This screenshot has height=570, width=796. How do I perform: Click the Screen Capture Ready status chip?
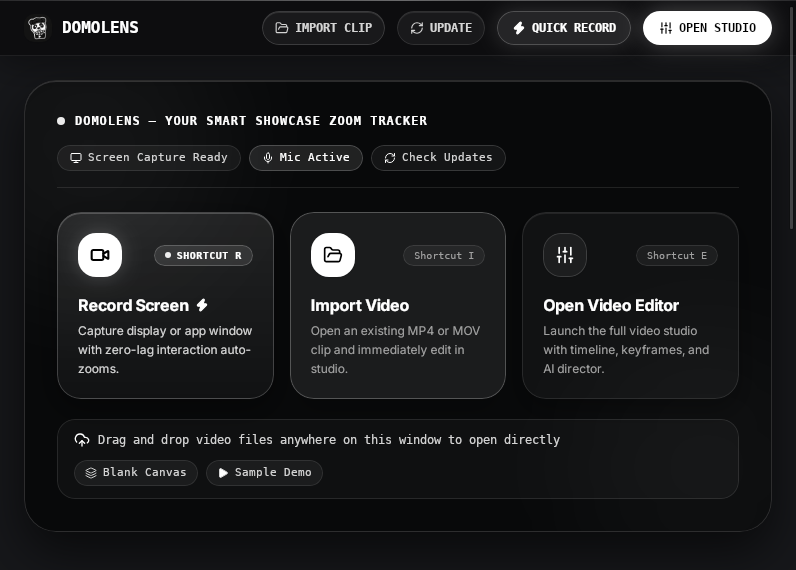tap(149, 157)
